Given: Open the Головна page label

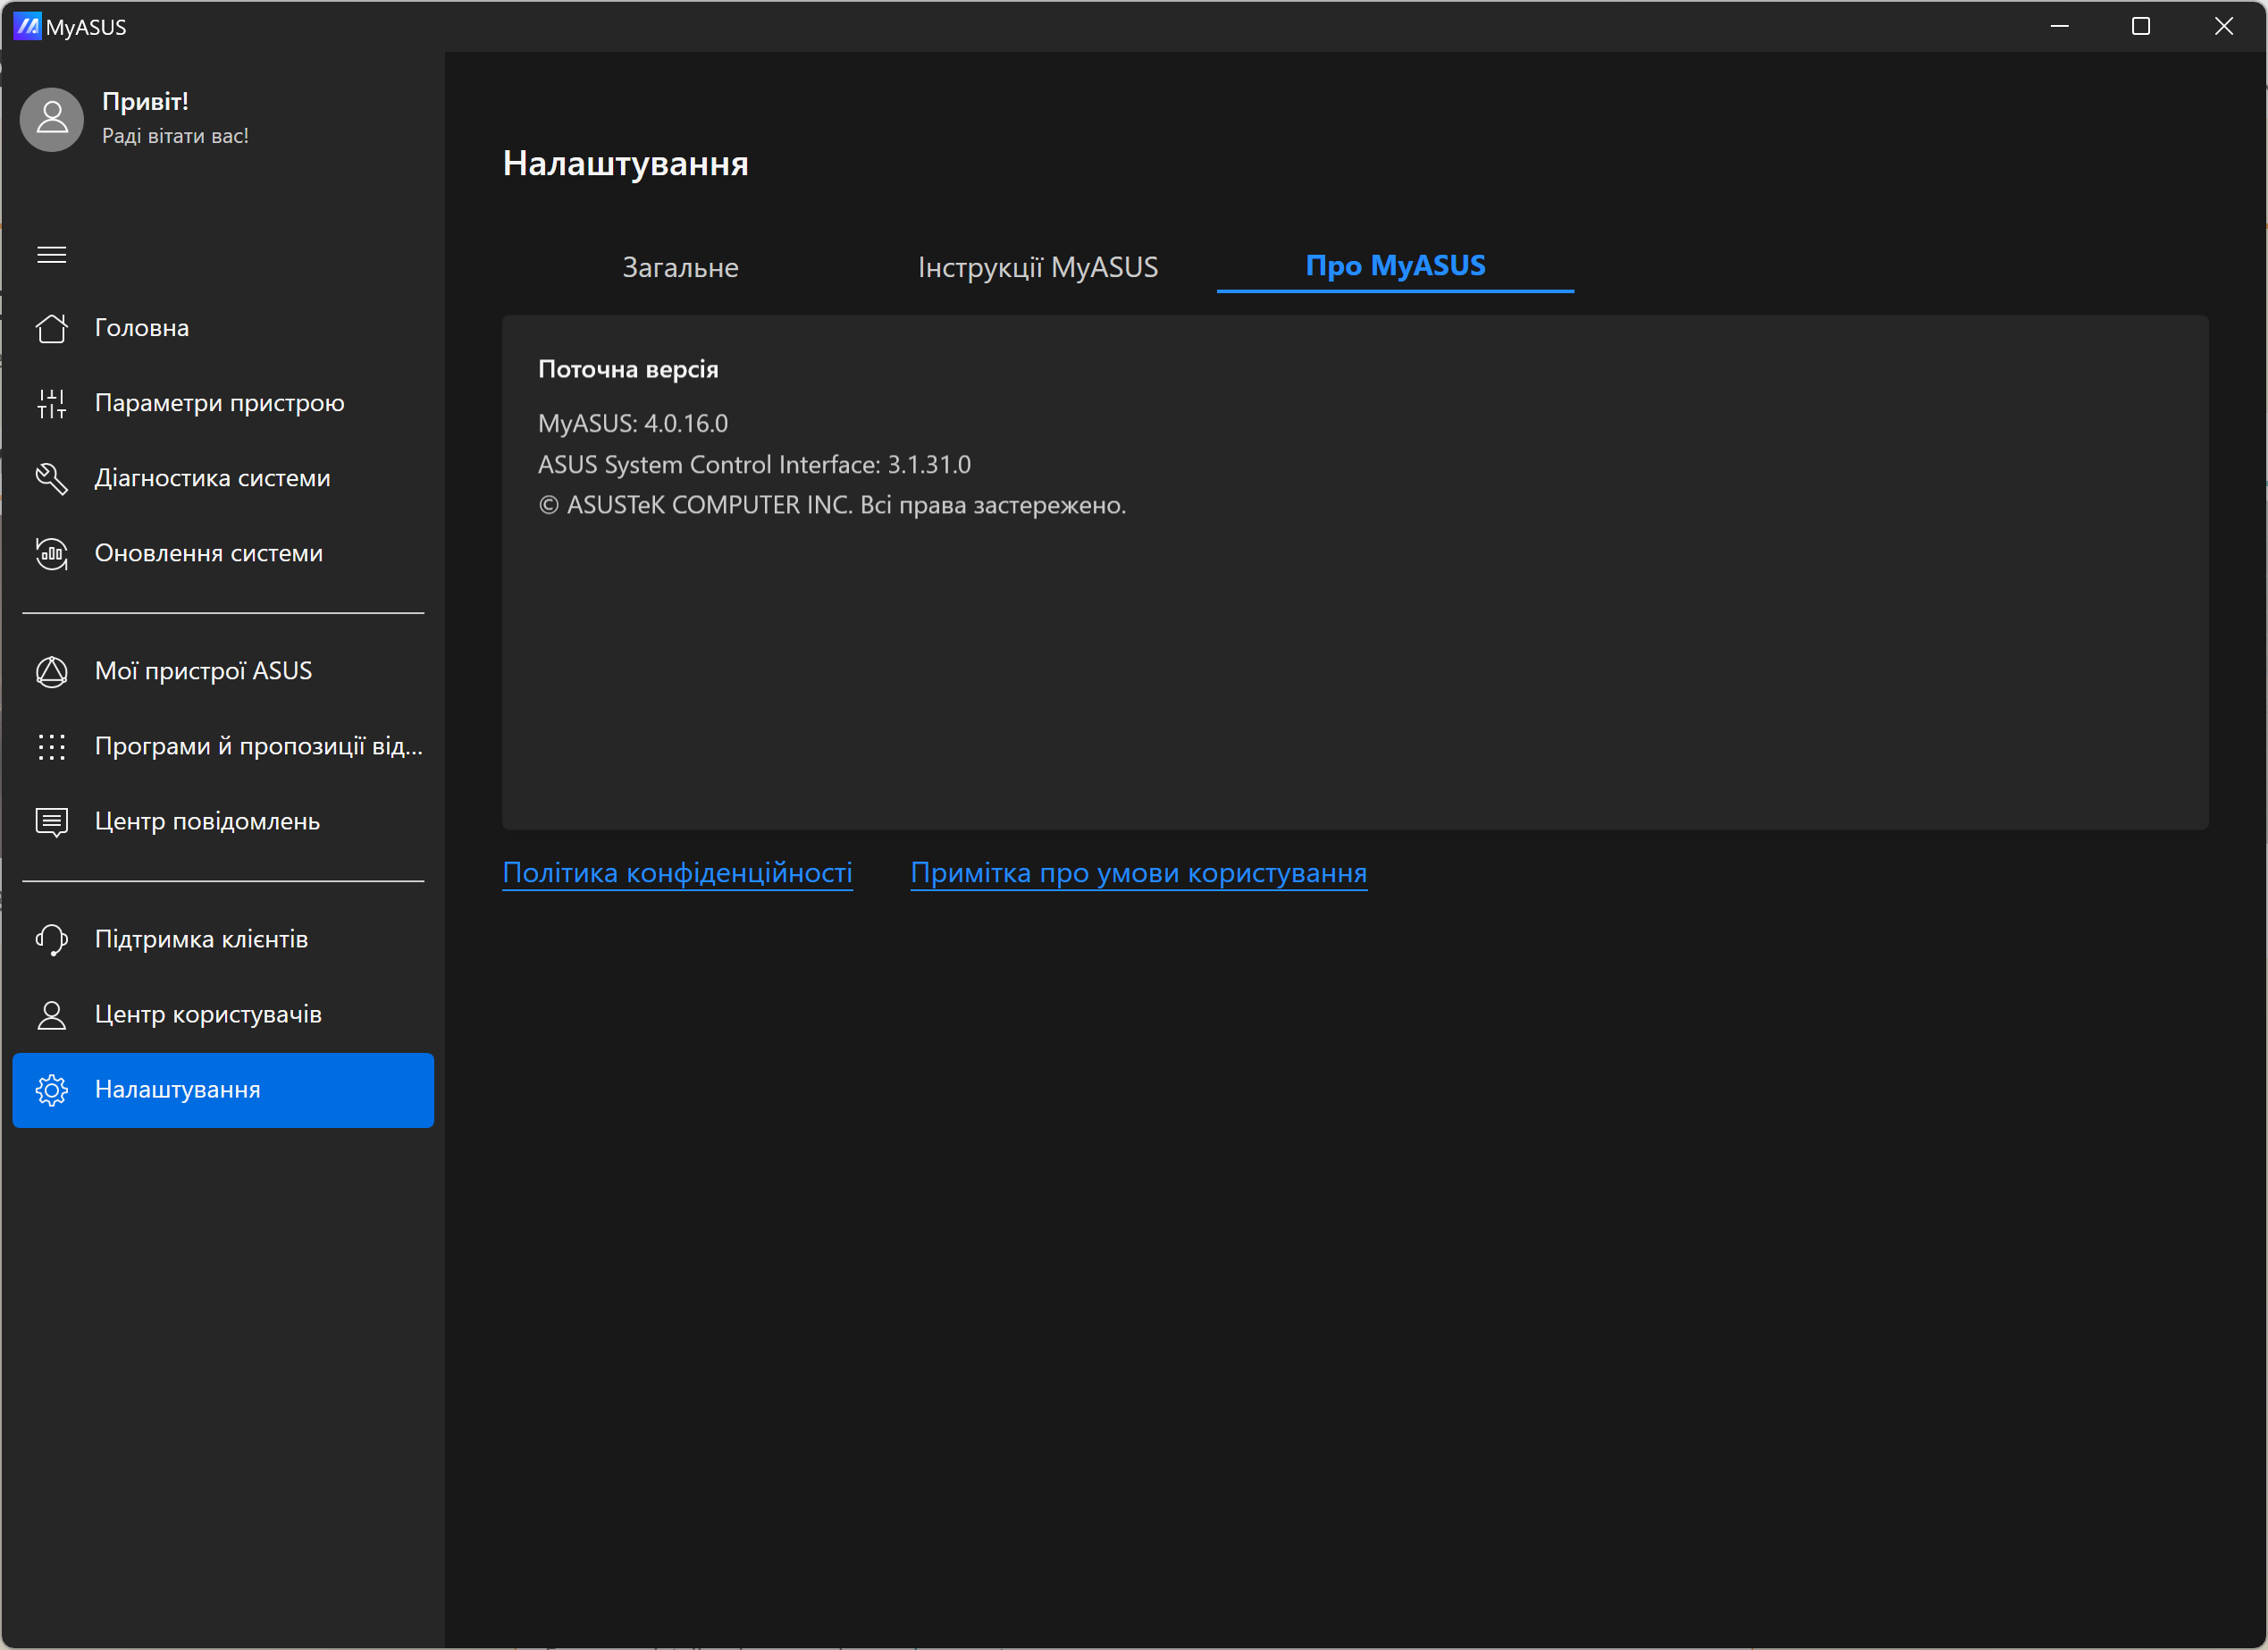Looking at the screenshot, I should click(142, 328).
